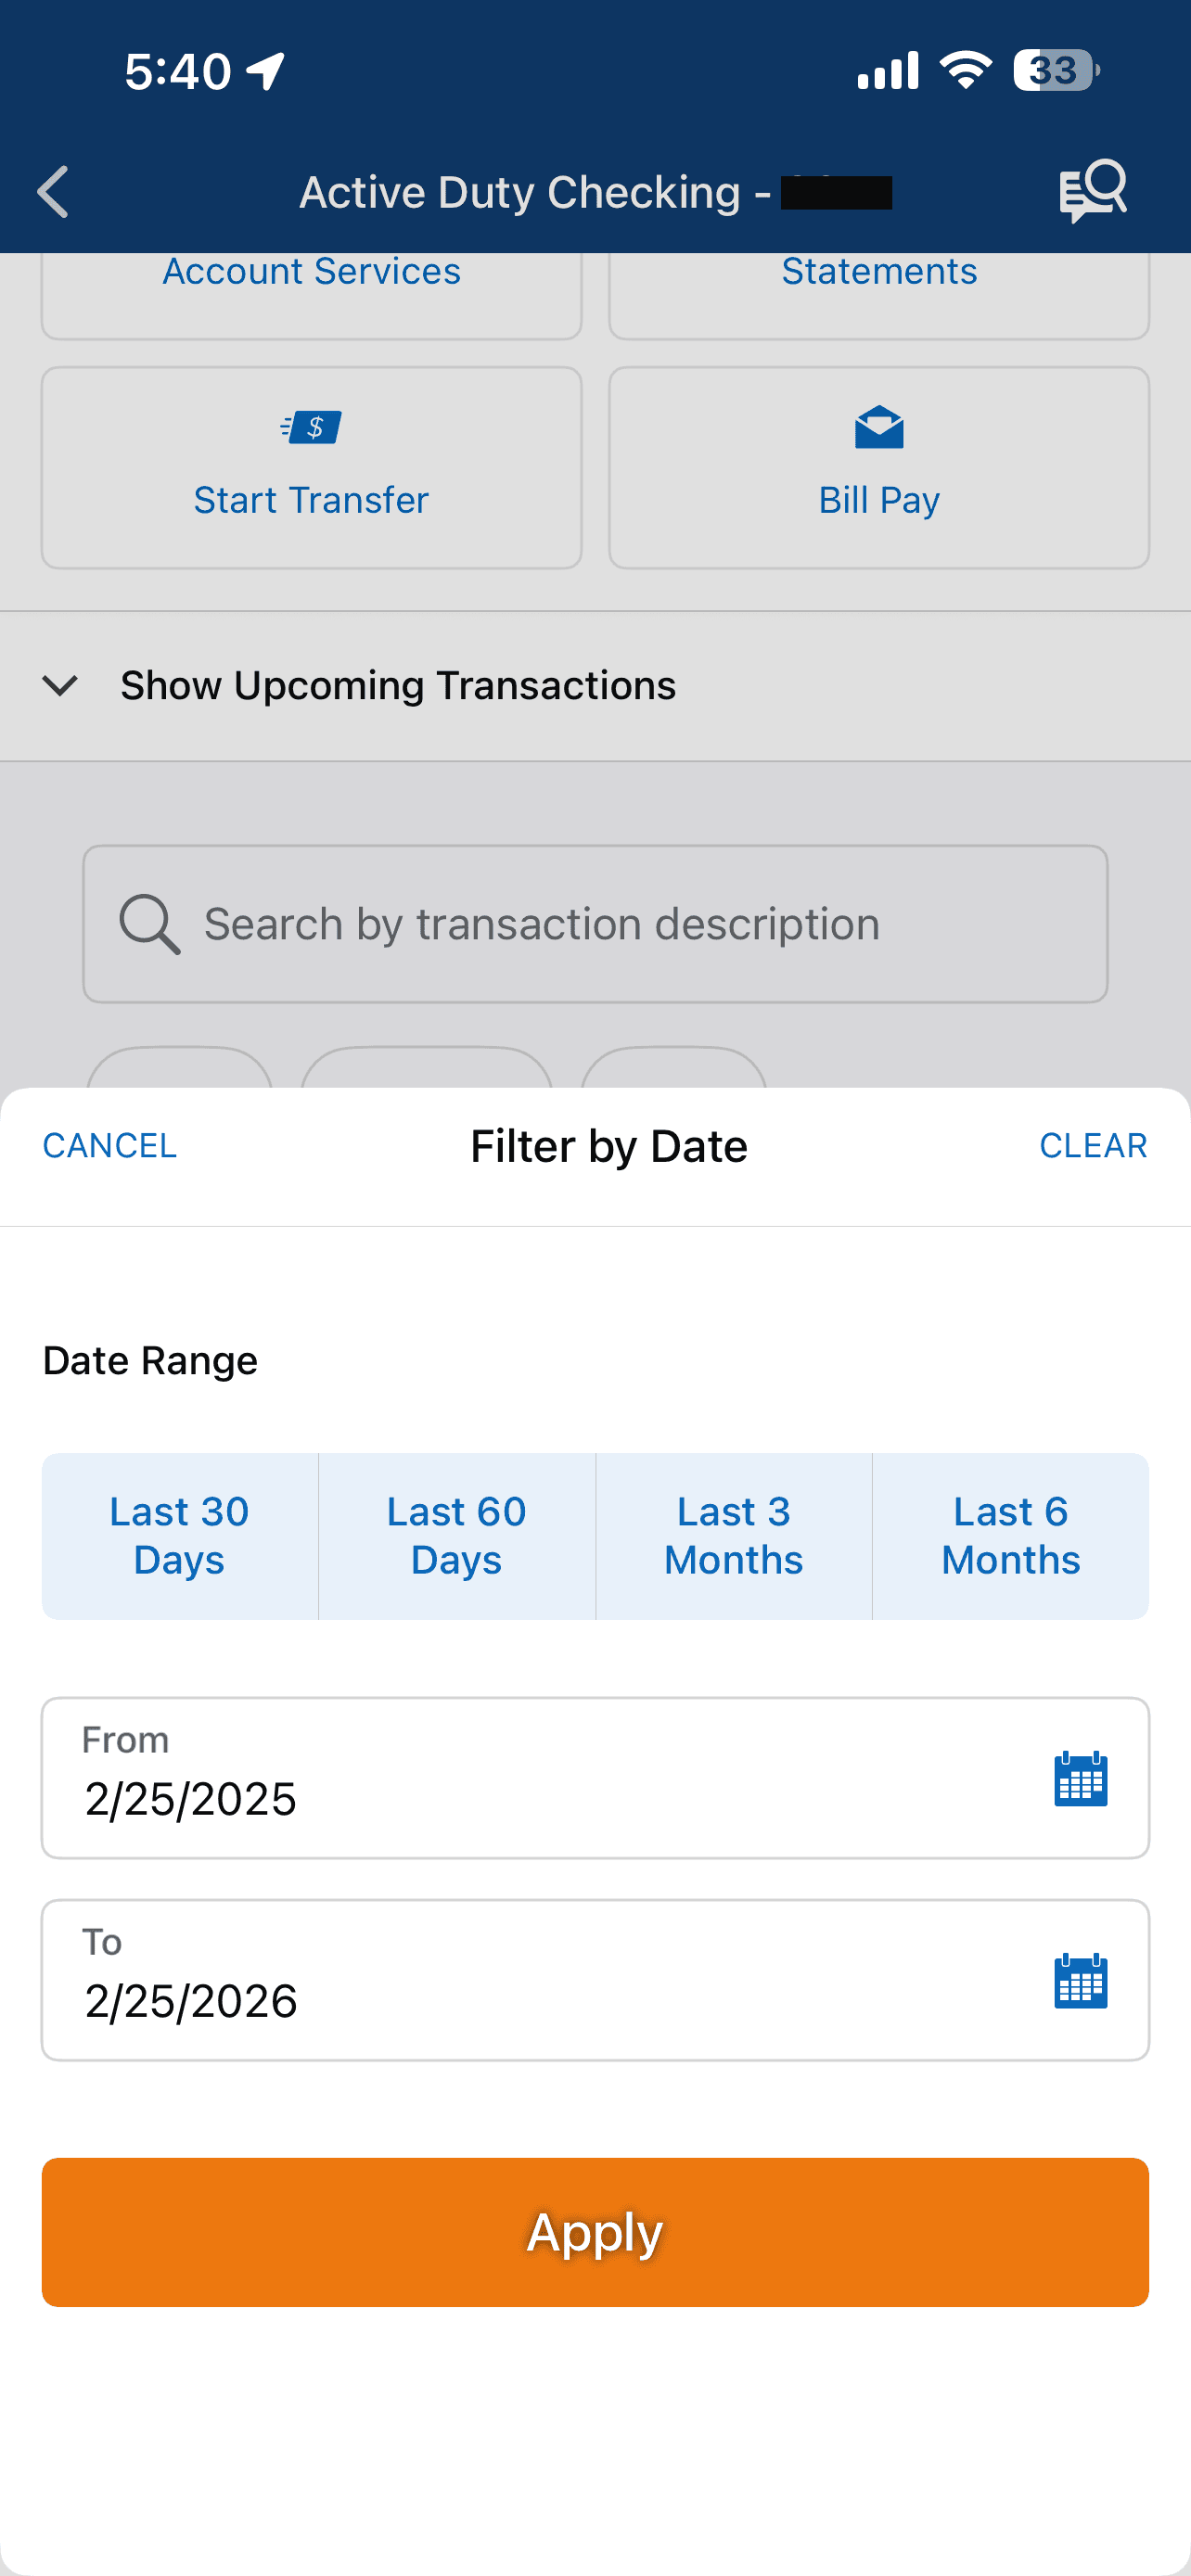Screen dimensions: 1191x2576
Task: Edit the From date field 2/25/2025
Action: coord(595,1778)
